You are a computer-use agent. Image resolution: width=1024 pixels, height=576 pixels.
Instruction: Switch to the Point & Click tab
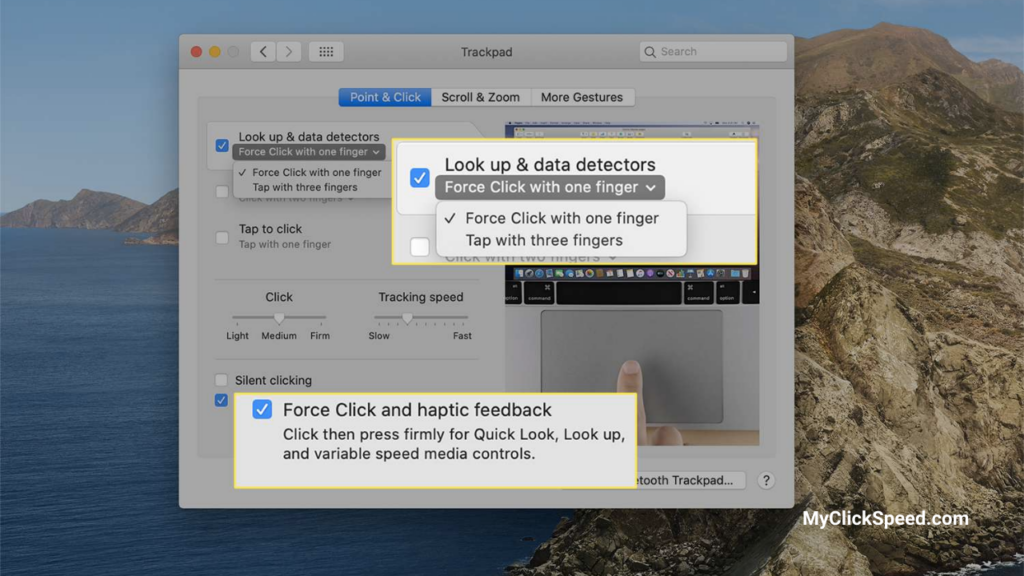[x=385, y=97]
